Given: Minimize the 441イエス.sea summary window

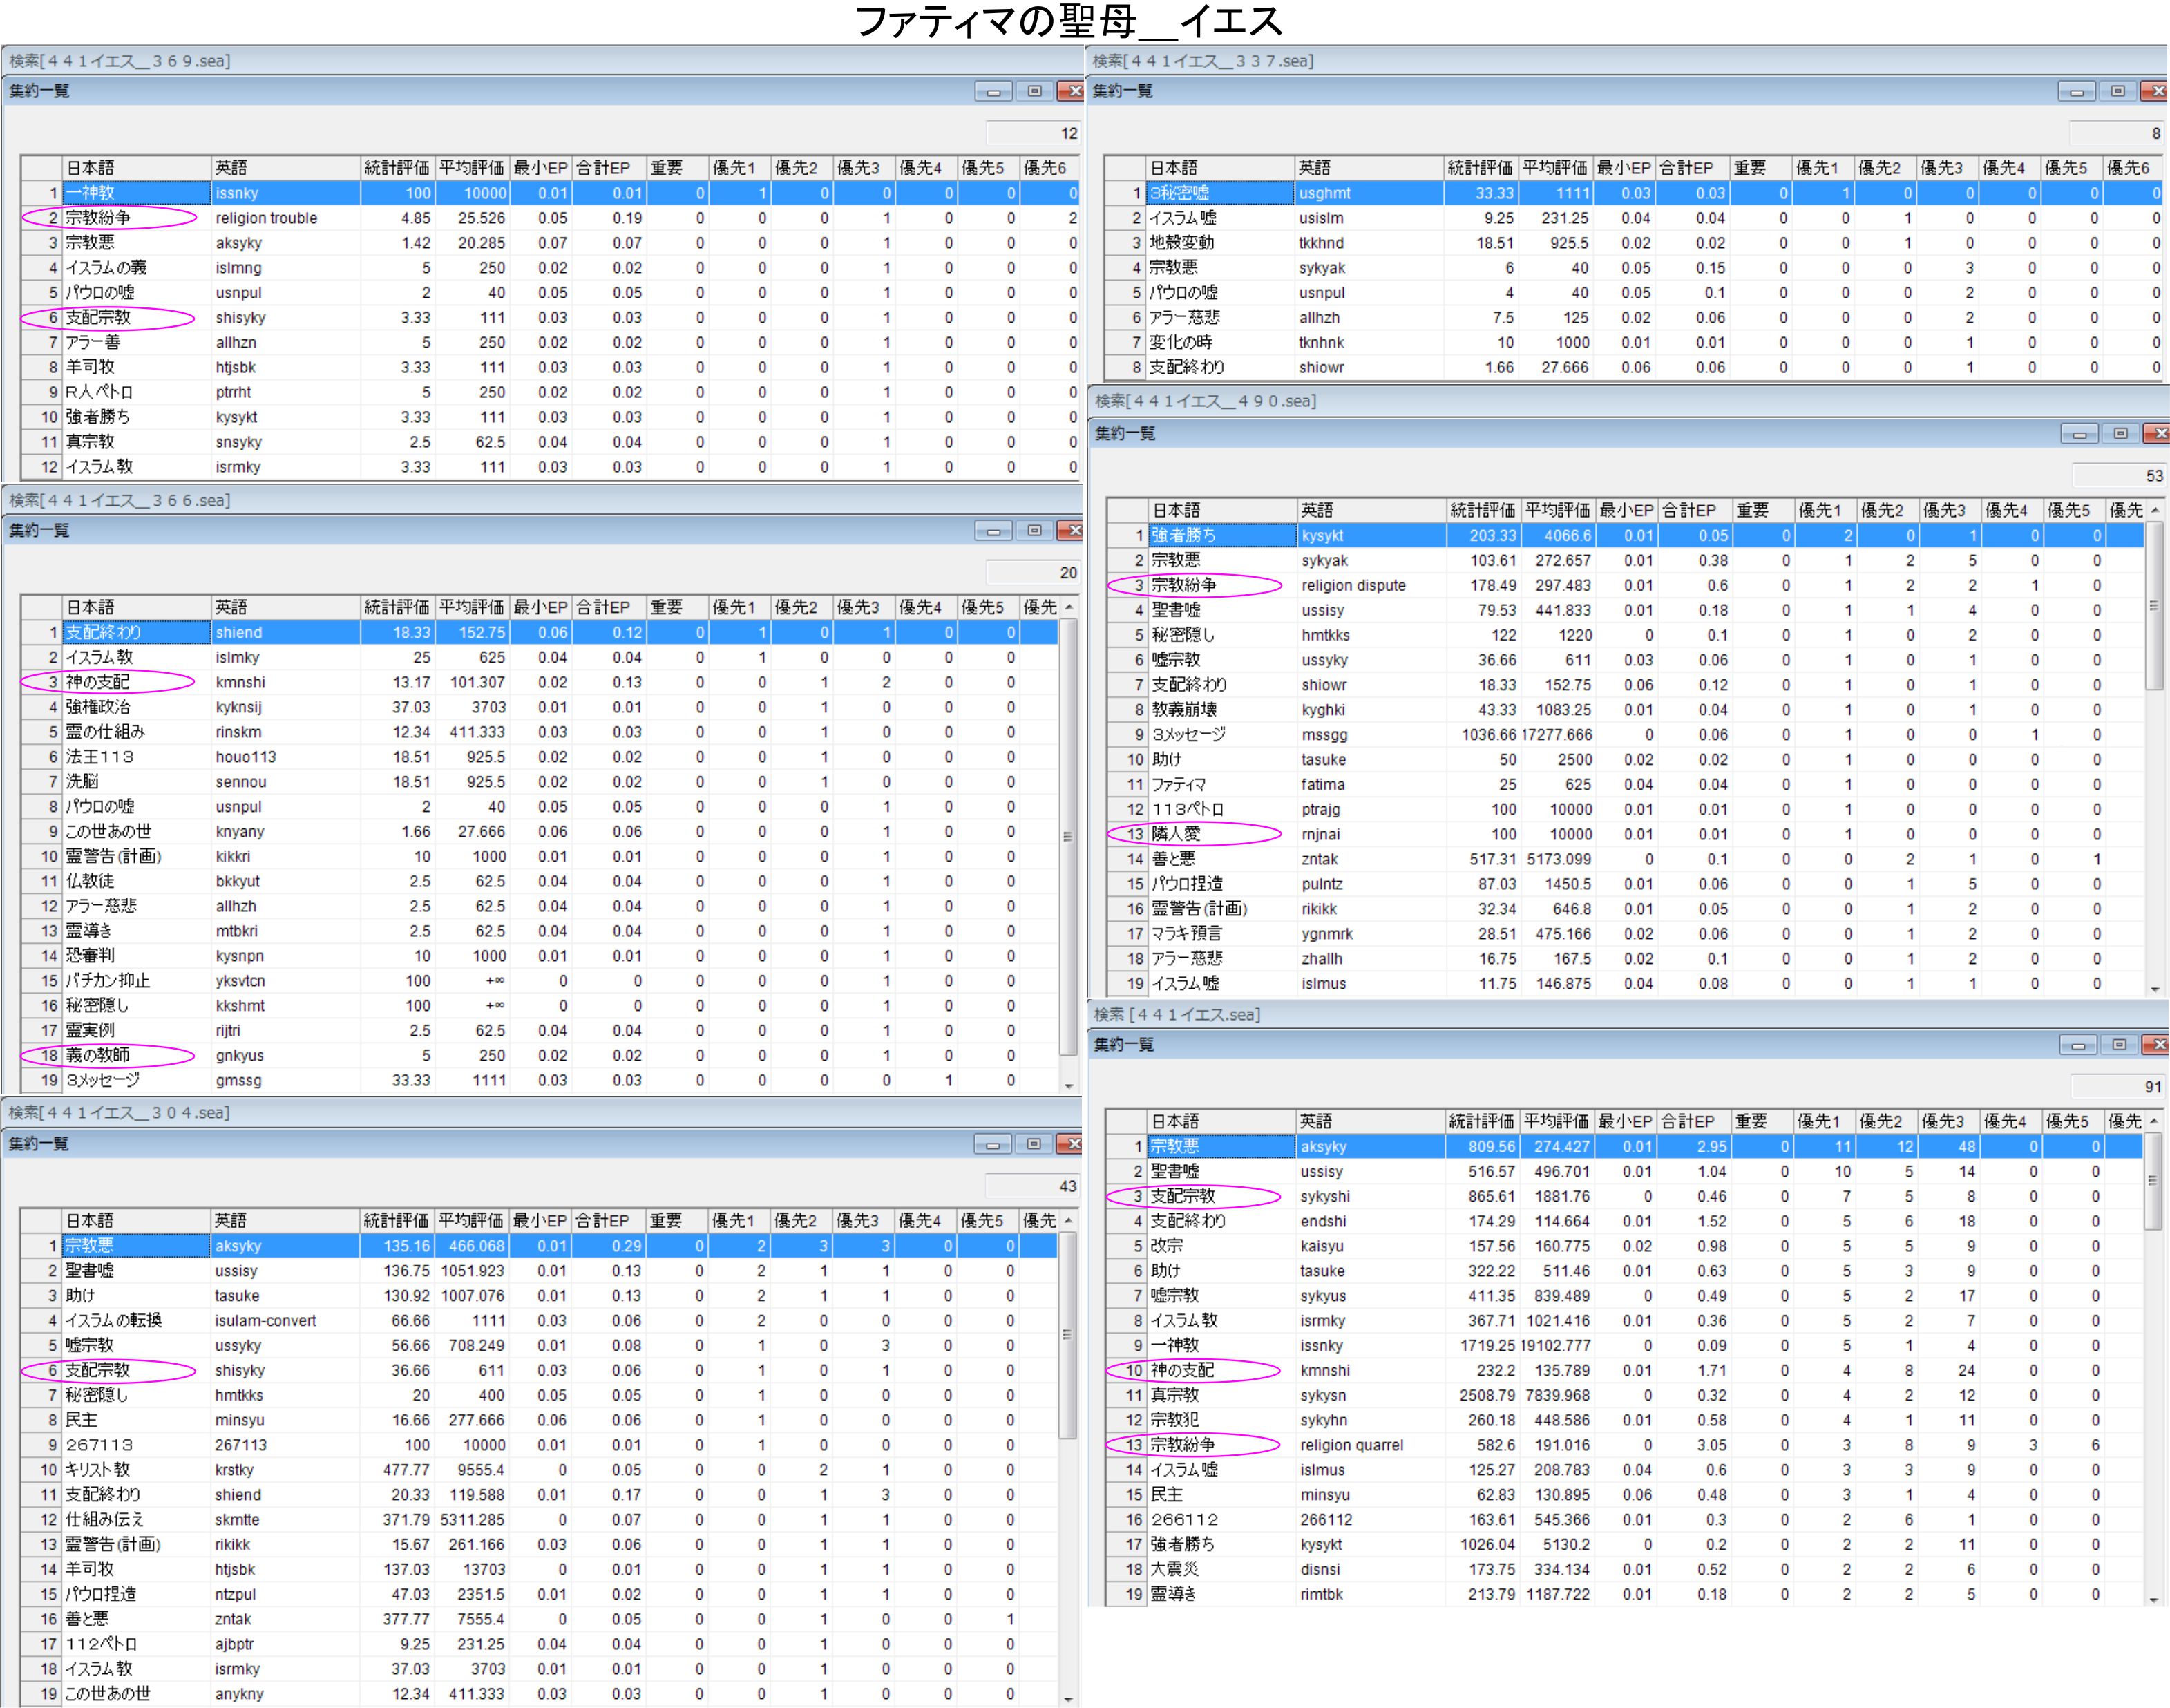Looking at the screenshot, I should (x=2078, y=1045).
